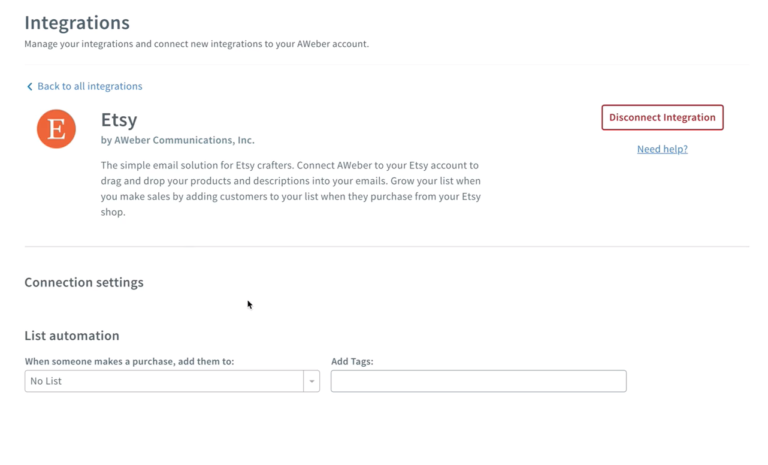768x465 pixels.
Task: Click the 'Add Tags:' field label
Action: (352, 361)
